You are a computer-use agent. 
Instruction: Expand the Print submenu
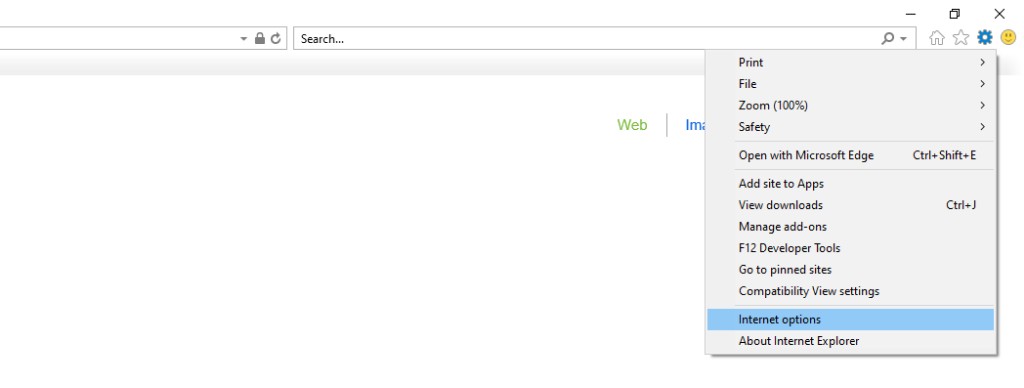(x=851, y=63)
